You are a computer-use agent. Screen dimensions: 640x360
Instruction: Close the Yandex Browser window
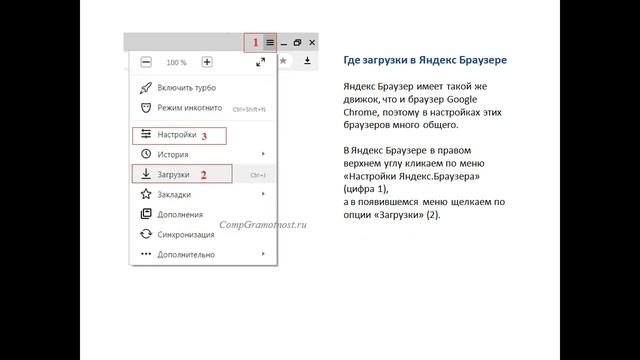312,42
